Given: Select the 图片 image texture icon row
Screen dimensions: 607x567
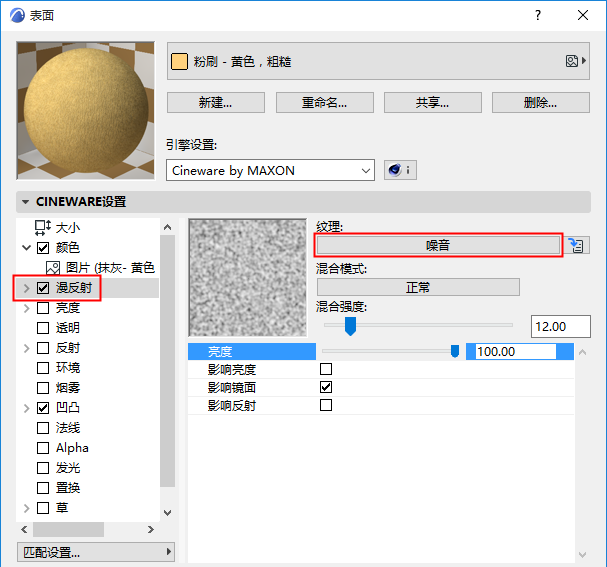Looking at the screenshot, I should pyautogui.click(x=100, y=267).
